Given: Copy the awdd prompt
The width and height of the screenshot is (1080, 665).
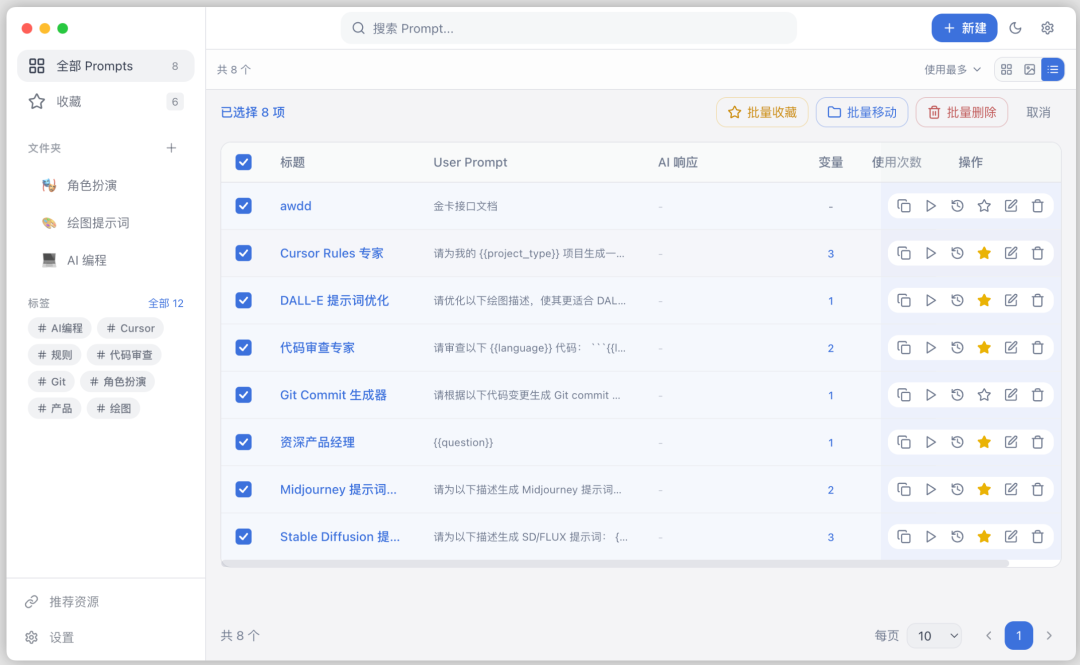Looking at the screenshot, I should click(904, 206).
